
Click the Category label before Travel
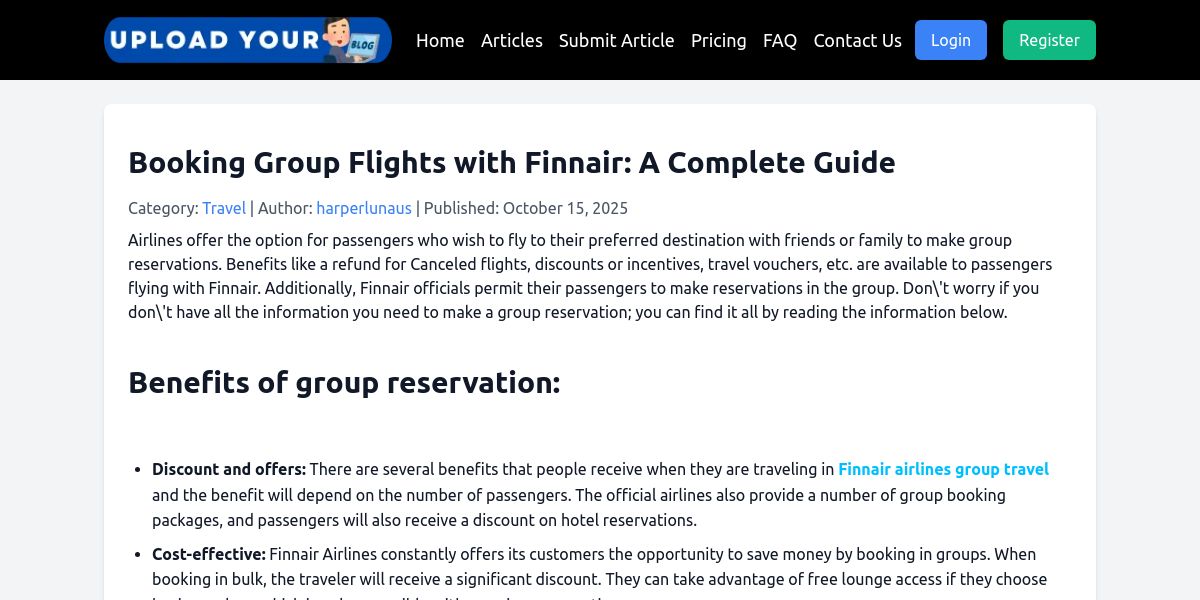point(163,208)
